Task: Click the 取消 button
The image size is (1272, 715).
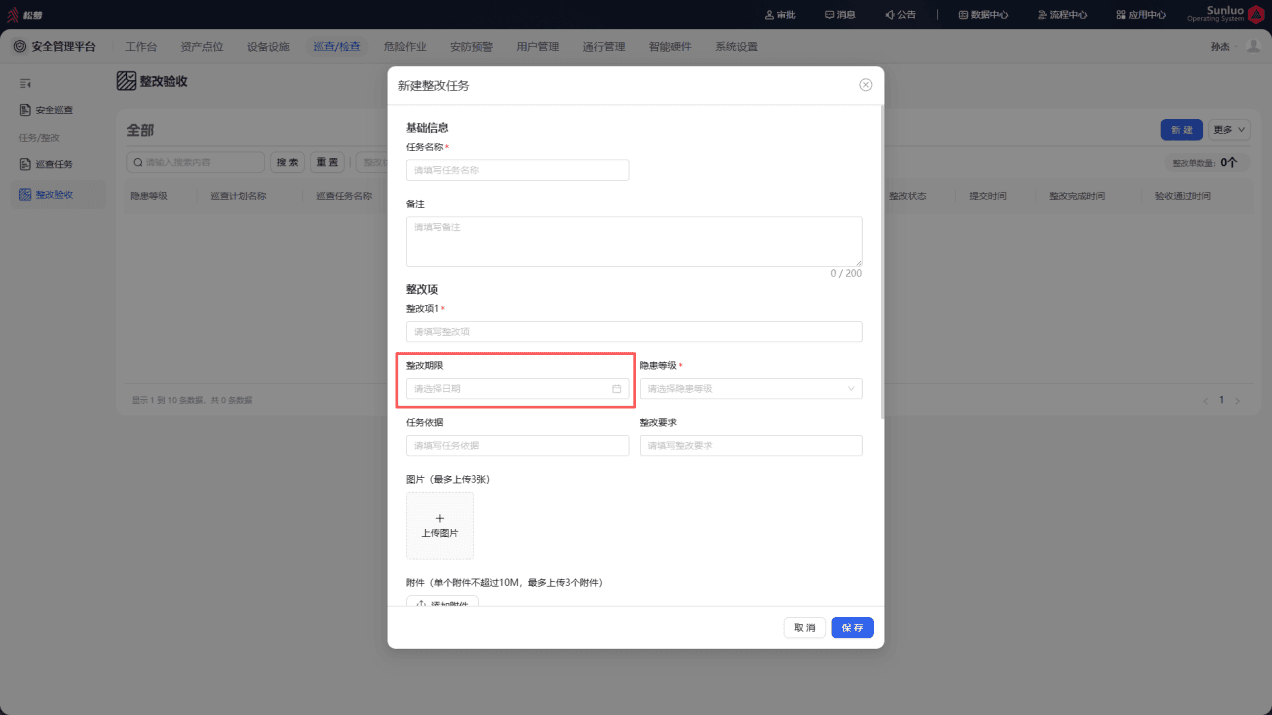Action: 805,628
